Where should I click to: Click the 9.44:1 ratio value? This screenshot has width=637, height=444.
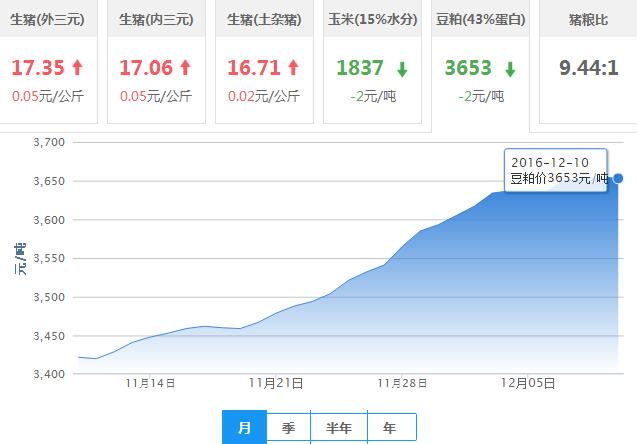point(589,68)
